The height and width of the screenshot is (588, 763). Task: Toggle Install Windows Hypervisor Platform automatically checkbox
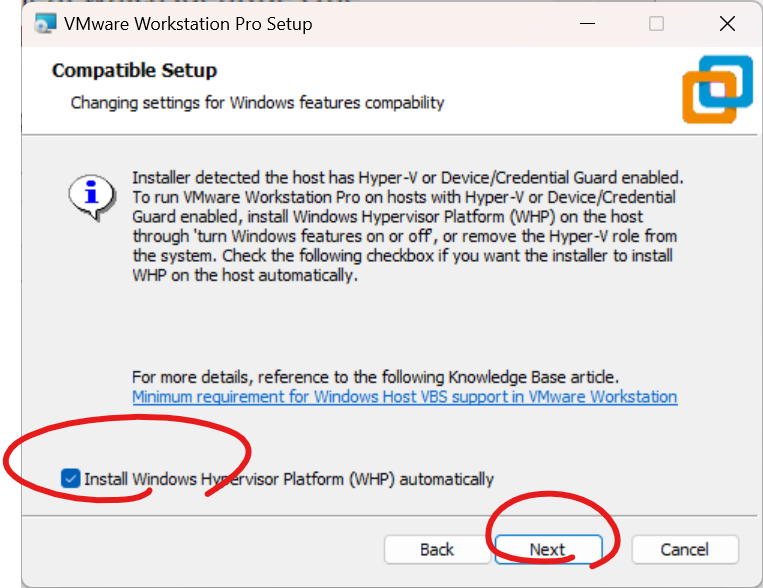[71, 478]
